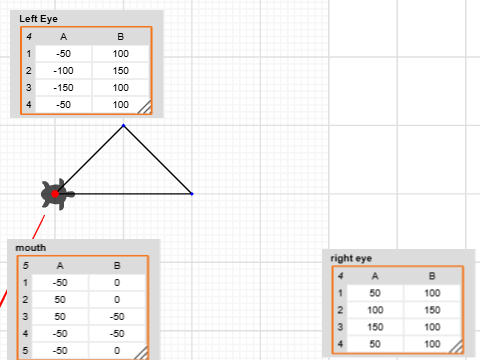Click column A header in mouth table
Screen dimensions: 480x360
[x=60, y=266]
